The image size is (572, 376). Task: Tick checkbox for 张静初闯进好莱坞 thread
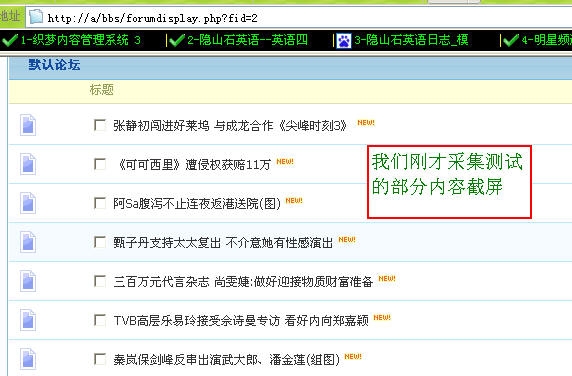pos(100,125)
